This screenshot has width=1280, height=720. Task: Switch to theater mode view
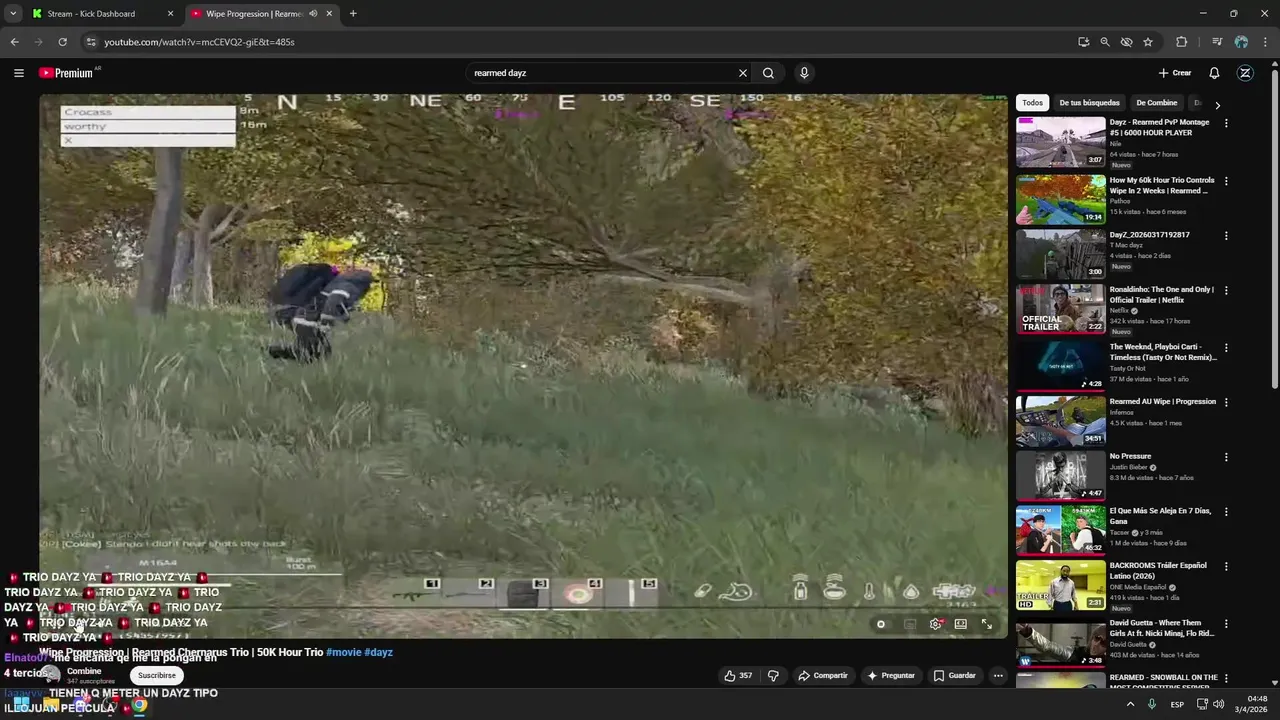point(961,624)
